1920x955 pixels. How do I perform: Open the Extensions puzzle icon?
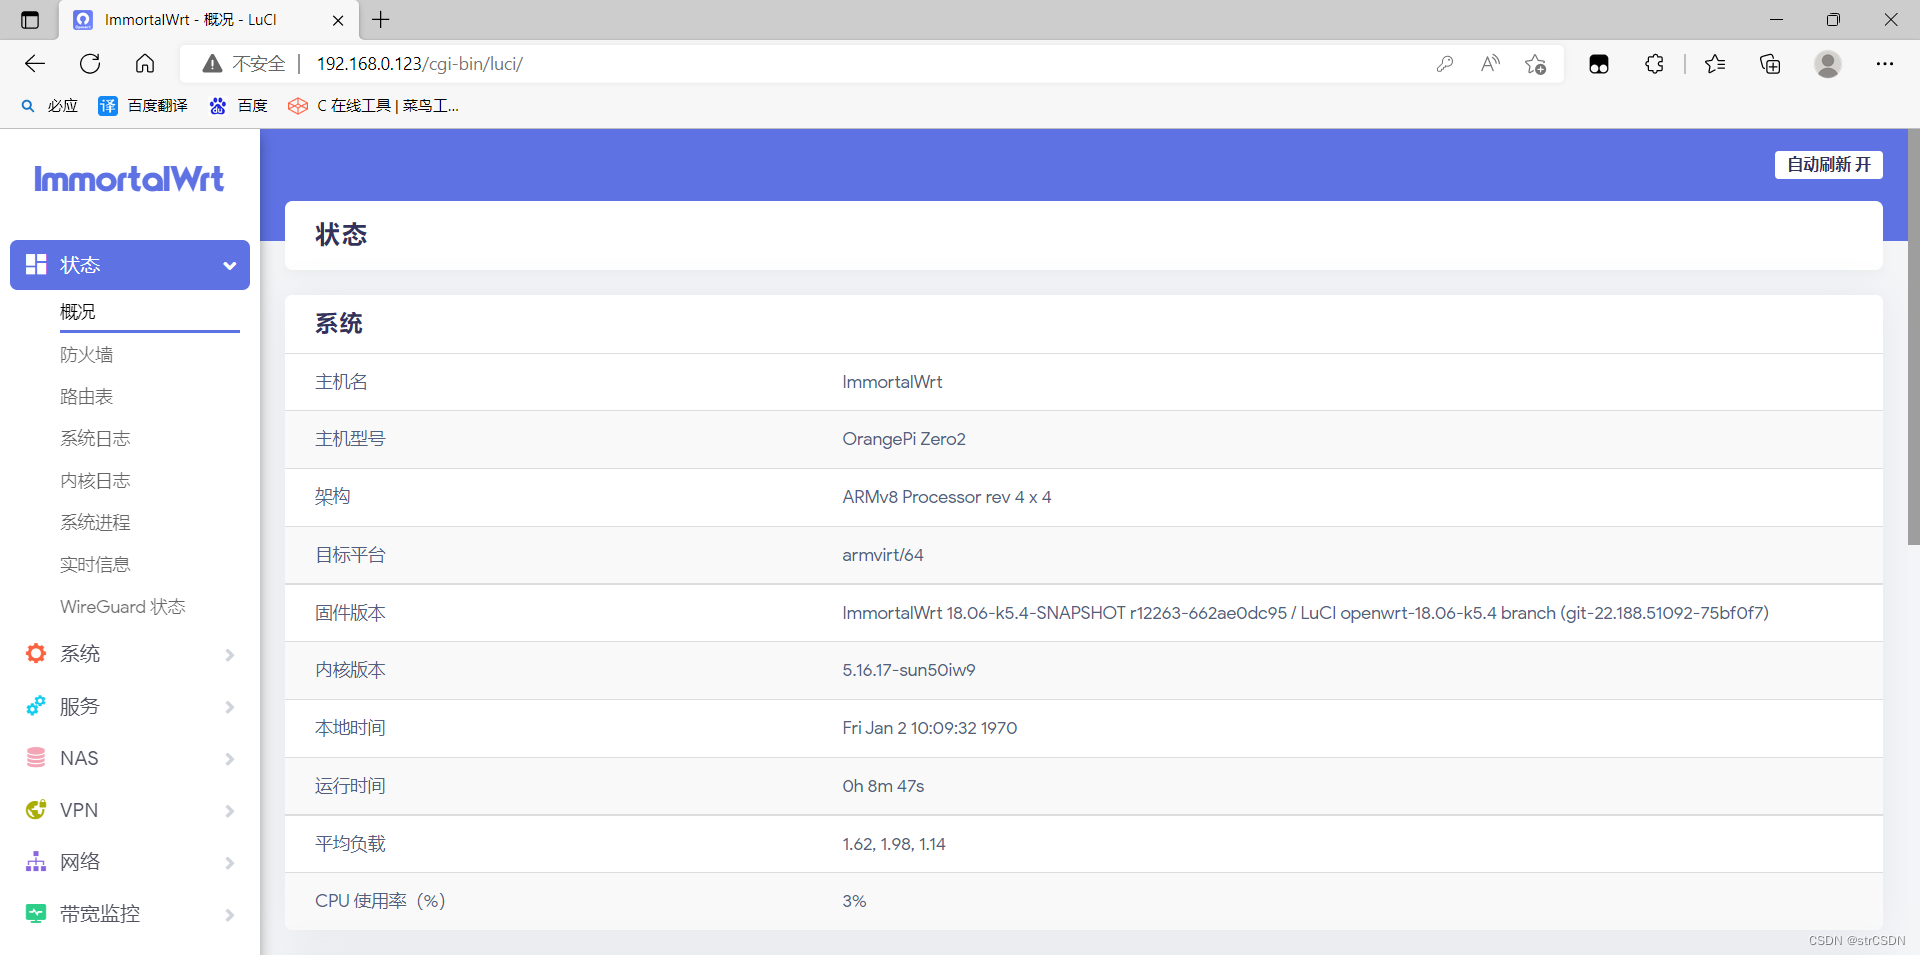click(x=1654, y=64)
